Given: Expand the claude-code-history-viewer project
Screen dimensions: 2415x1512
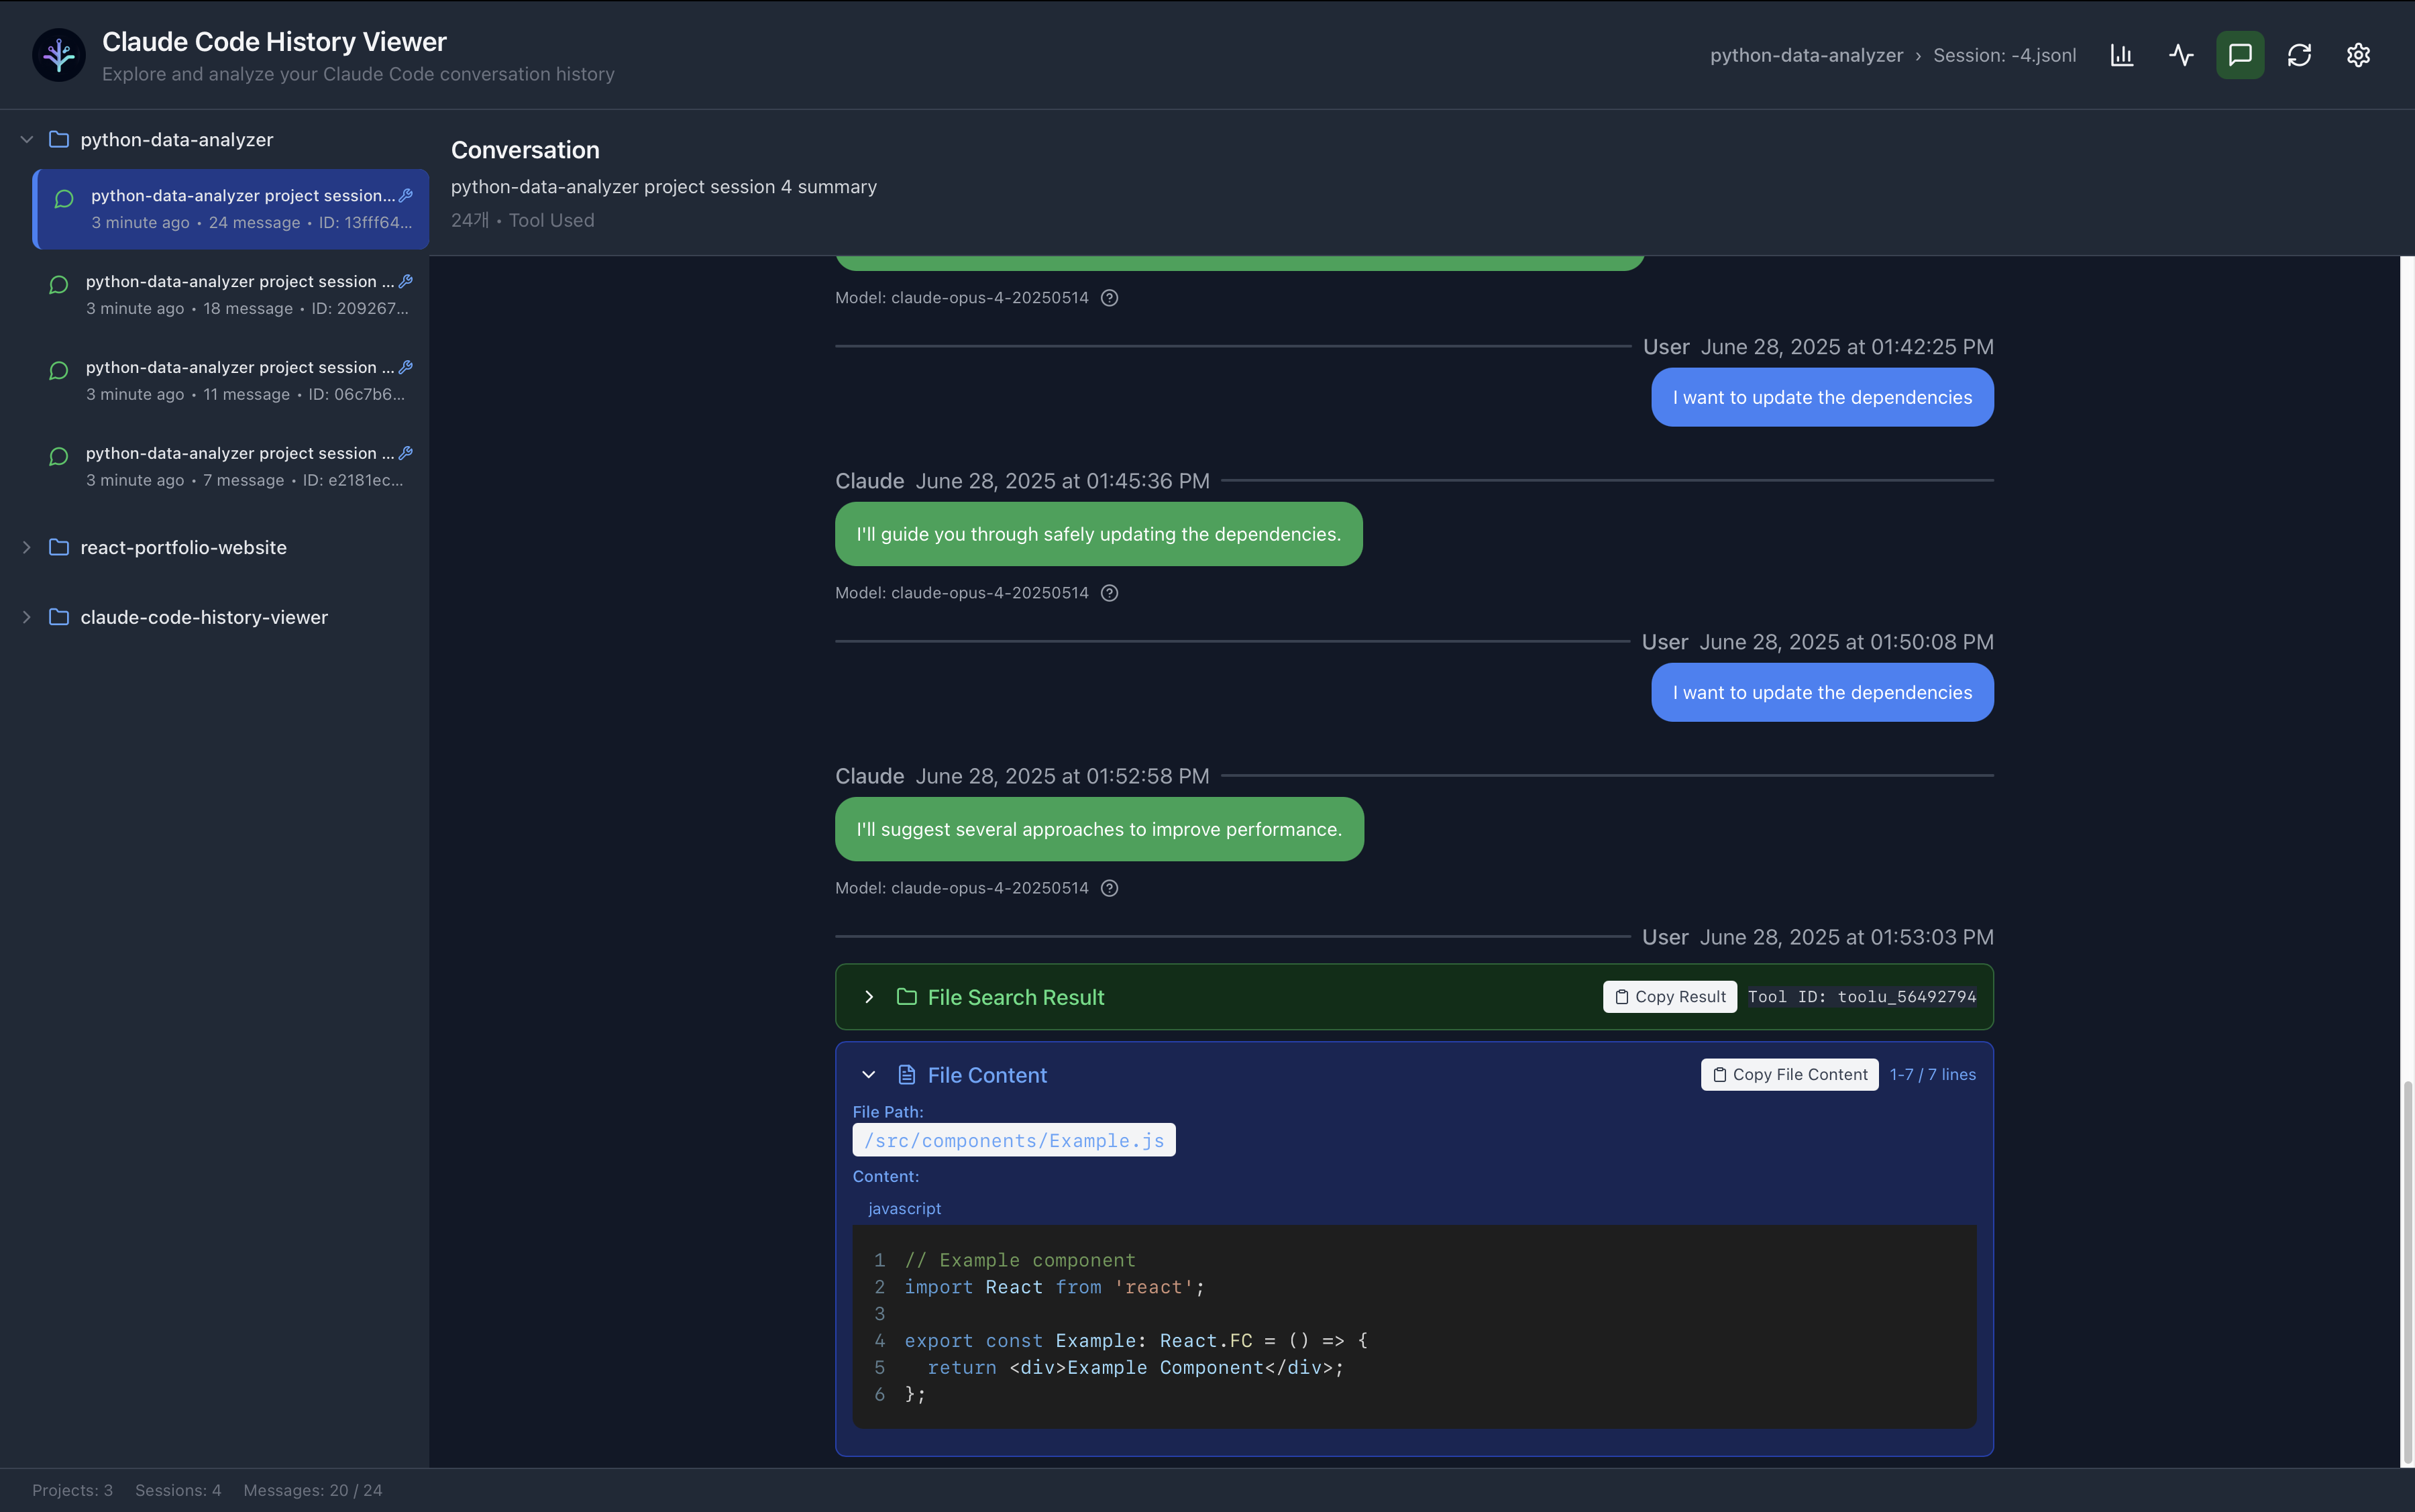Looking at the screenshot, I should (27, 617).
